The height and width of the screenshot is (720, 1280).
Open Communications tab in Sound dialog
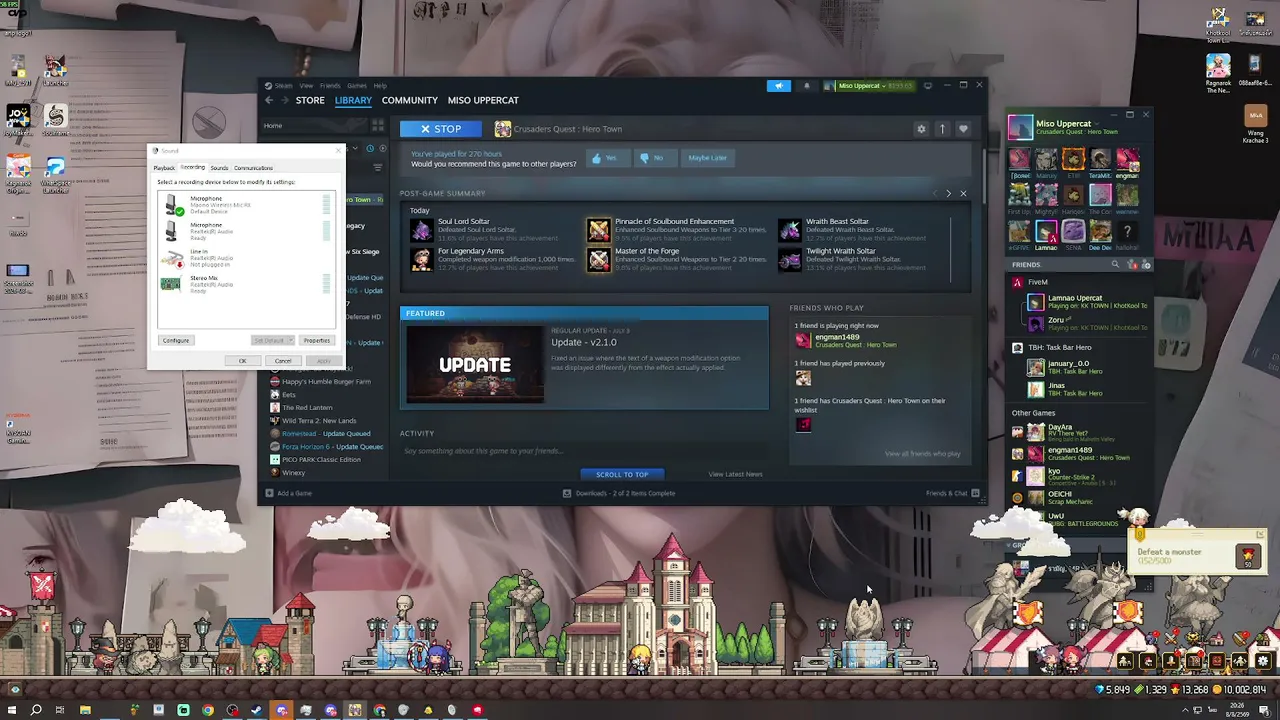click(x=253, y=168)
